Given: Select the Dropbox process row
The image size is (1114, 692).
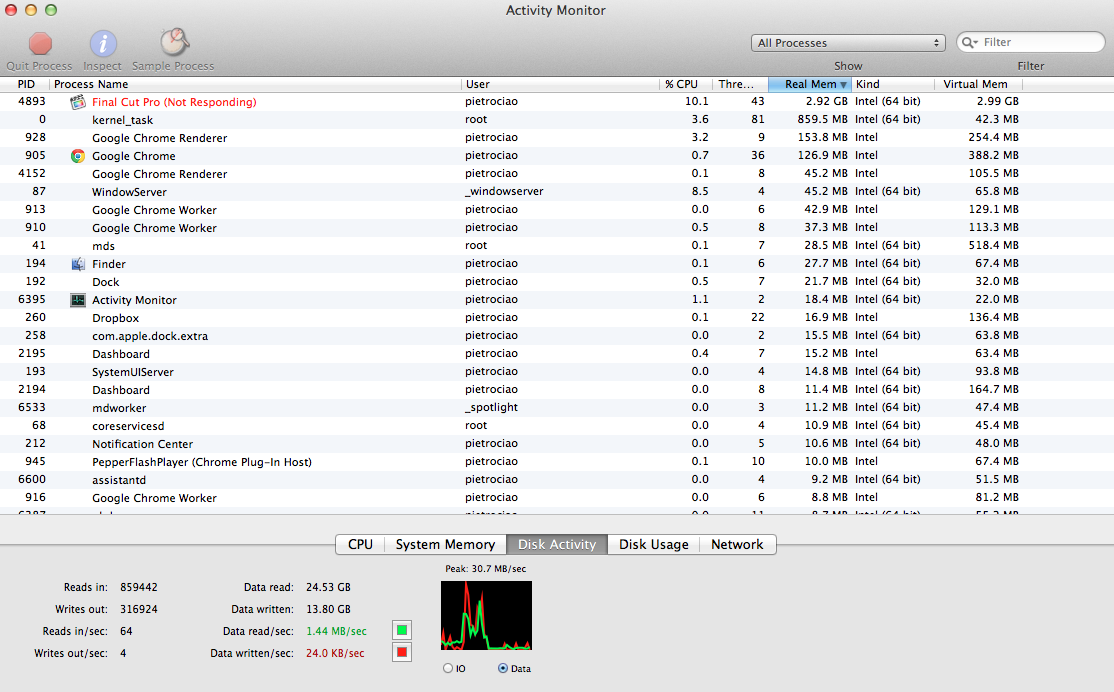Looking at the screenshot, I should (x=557, y=318).
